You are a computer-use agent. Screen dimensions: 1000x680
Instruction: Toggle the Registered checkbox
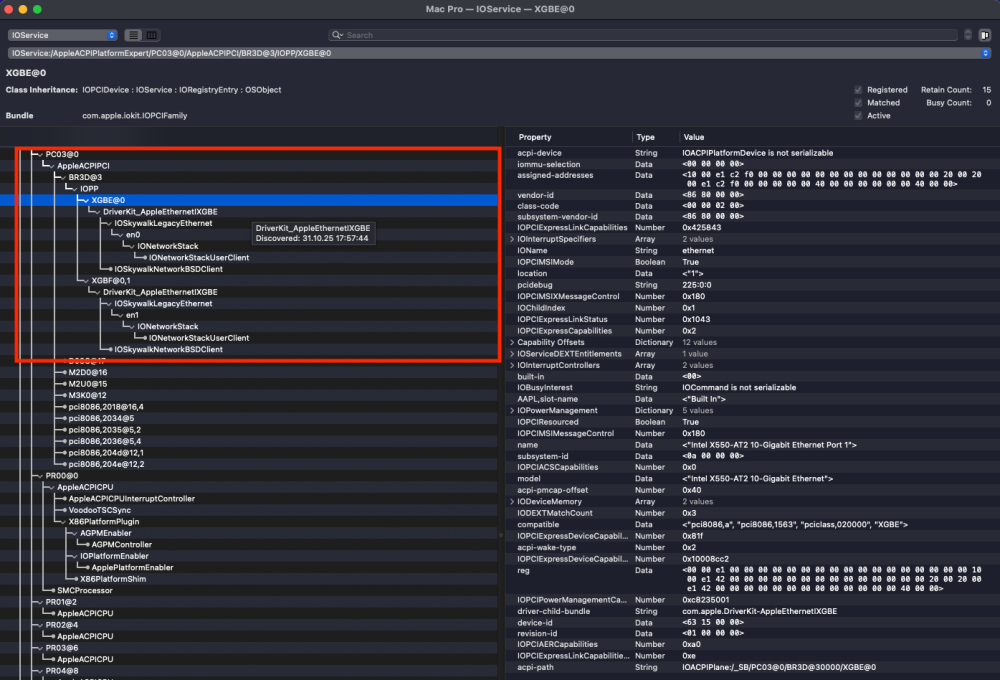[858, 90]
